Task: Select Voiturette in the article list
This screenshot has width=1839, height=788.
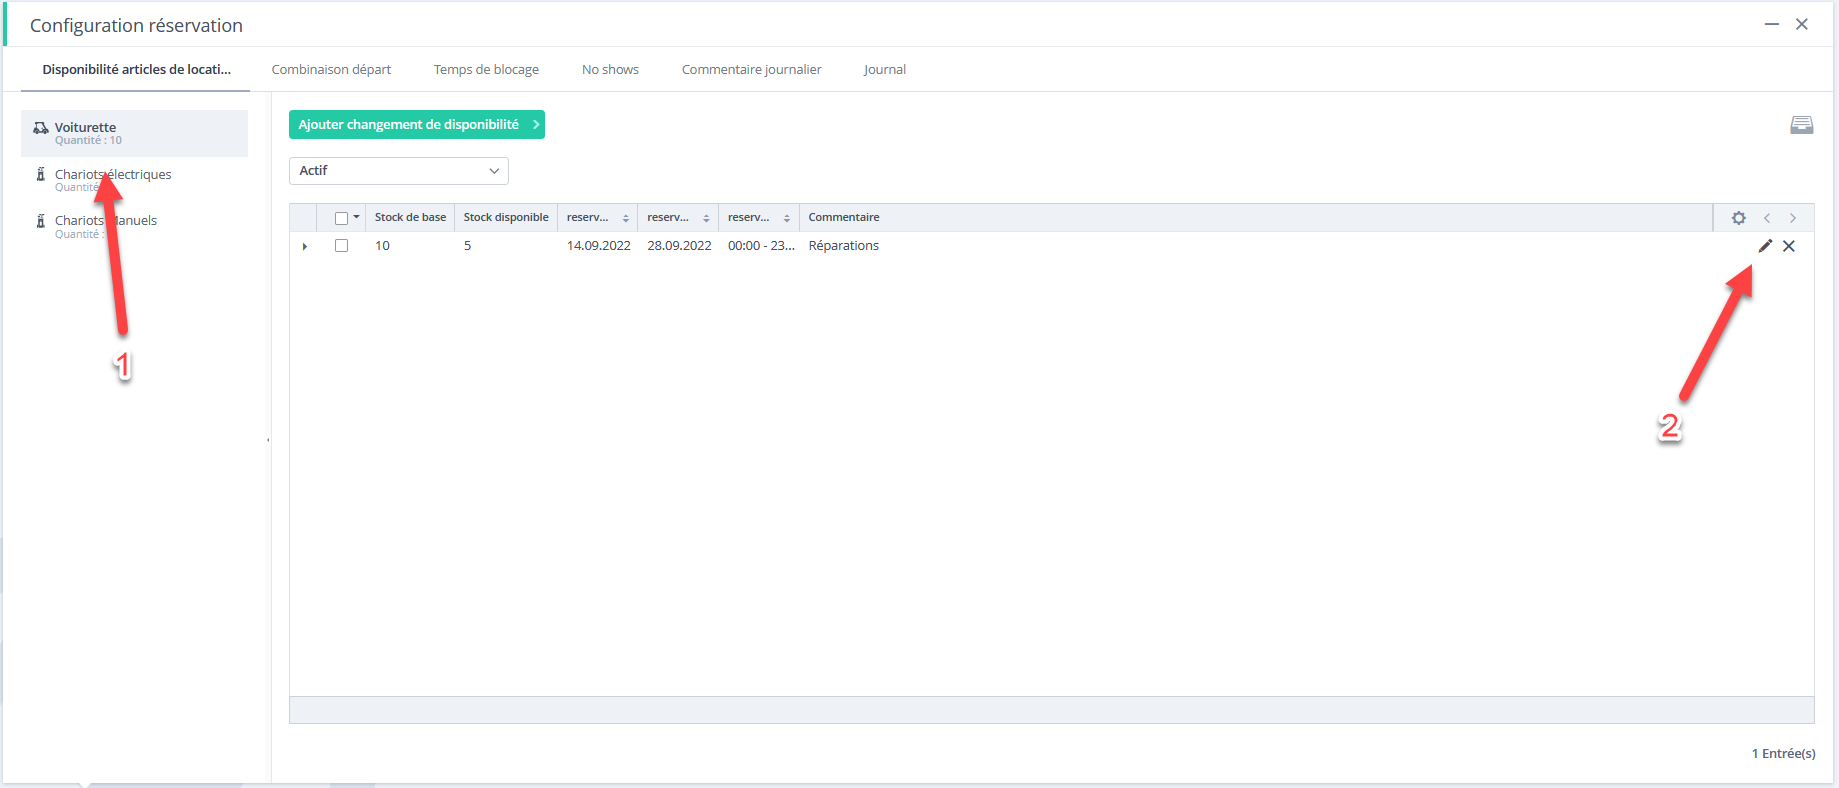Action: tap(135, 133)
